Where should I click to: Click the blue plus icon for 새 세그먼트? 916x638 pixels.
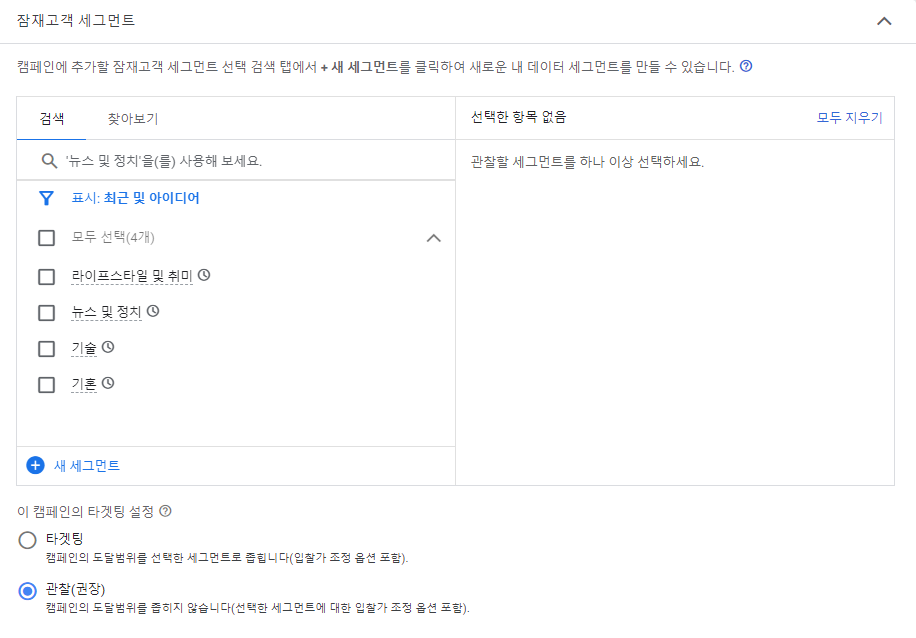click(35, 466)
